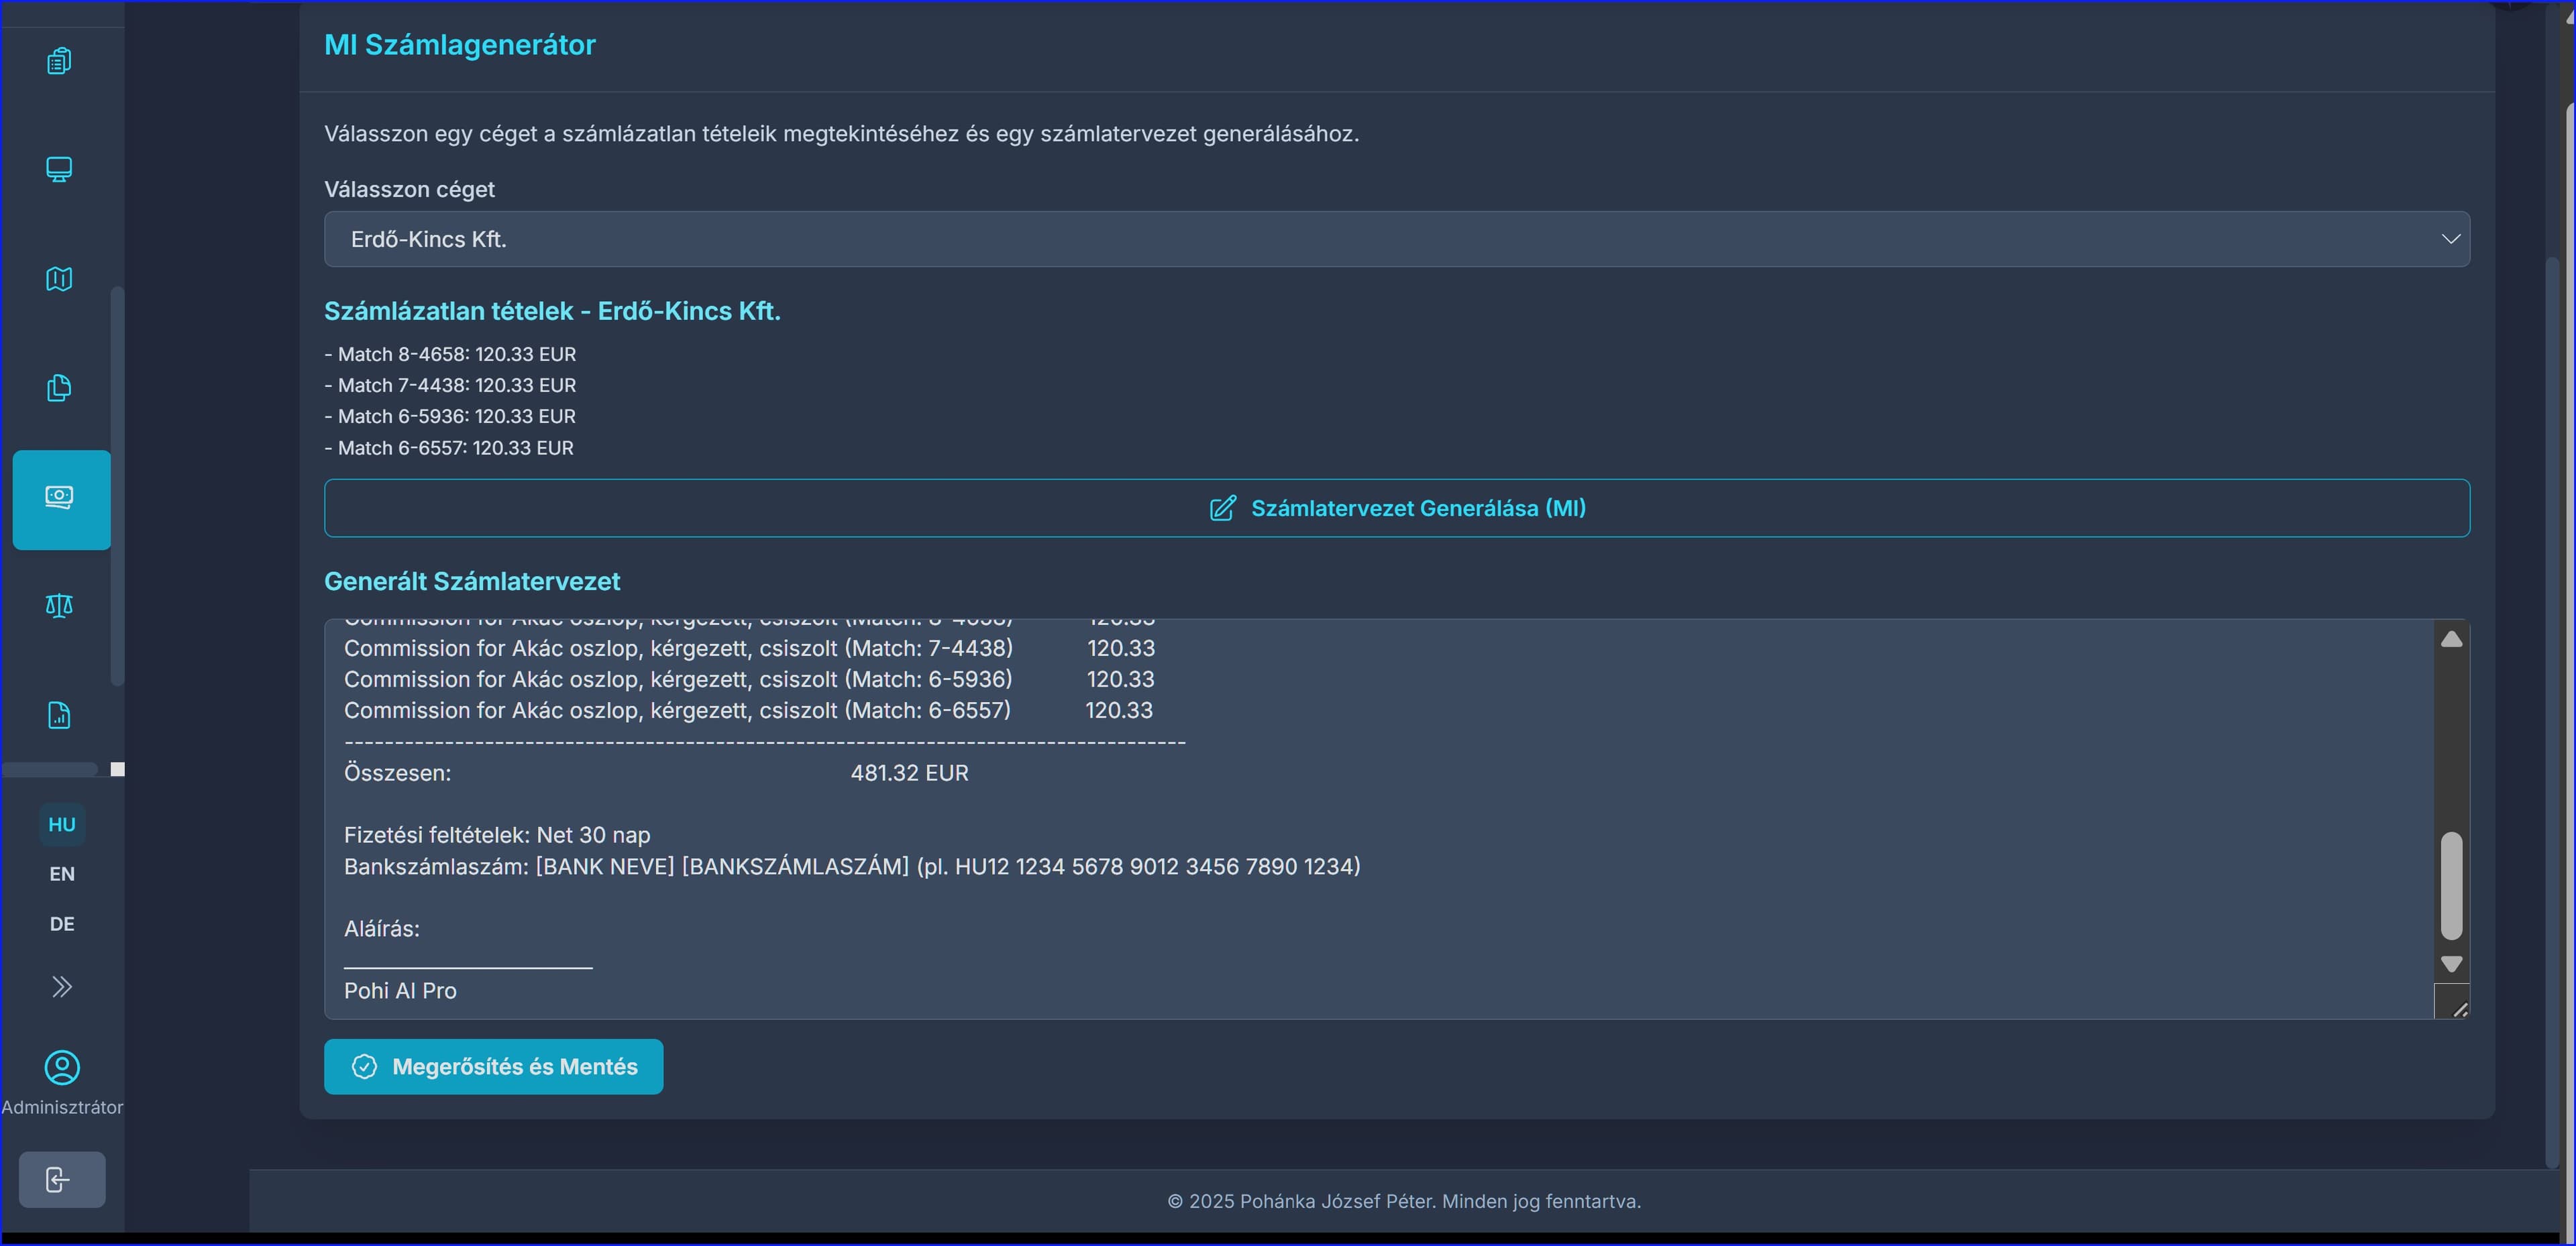
Task: Open the Adminisztrátor user profile icon
Action: [x=62, y=1068]
